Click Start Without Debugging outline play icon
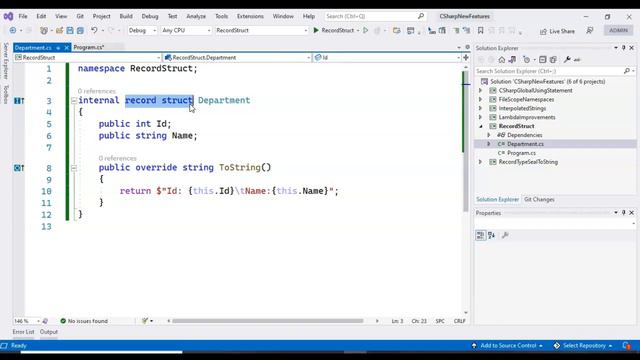This screenshot has height=360, width=640. (366, 31)
